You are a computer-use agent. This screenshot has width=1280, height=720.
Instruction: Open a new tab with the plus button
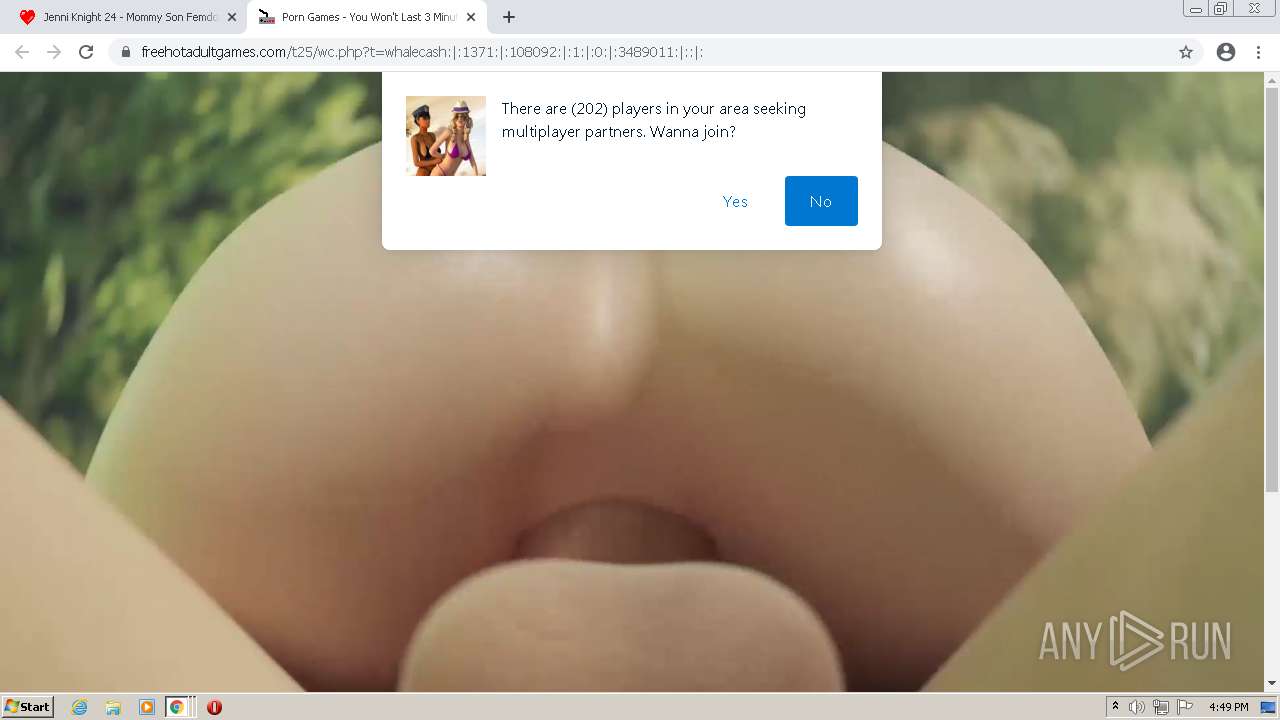pyautogui.click(x=509, y=17)
